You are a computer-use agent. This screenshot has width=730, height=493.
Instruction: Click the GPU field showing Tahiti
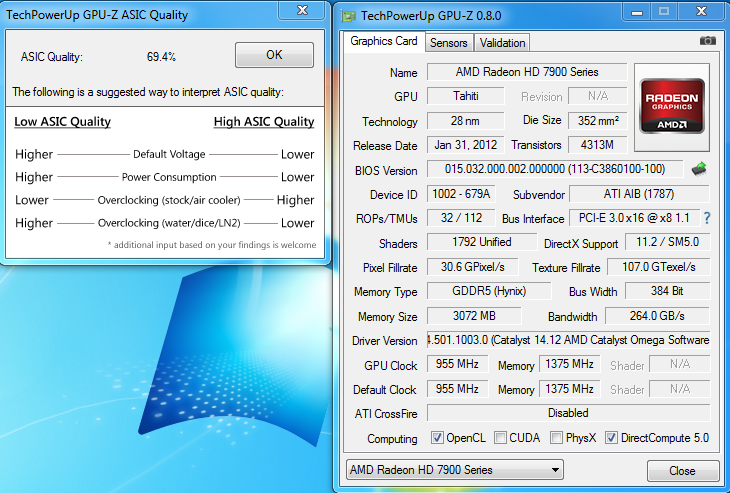[x=466, y=96]
